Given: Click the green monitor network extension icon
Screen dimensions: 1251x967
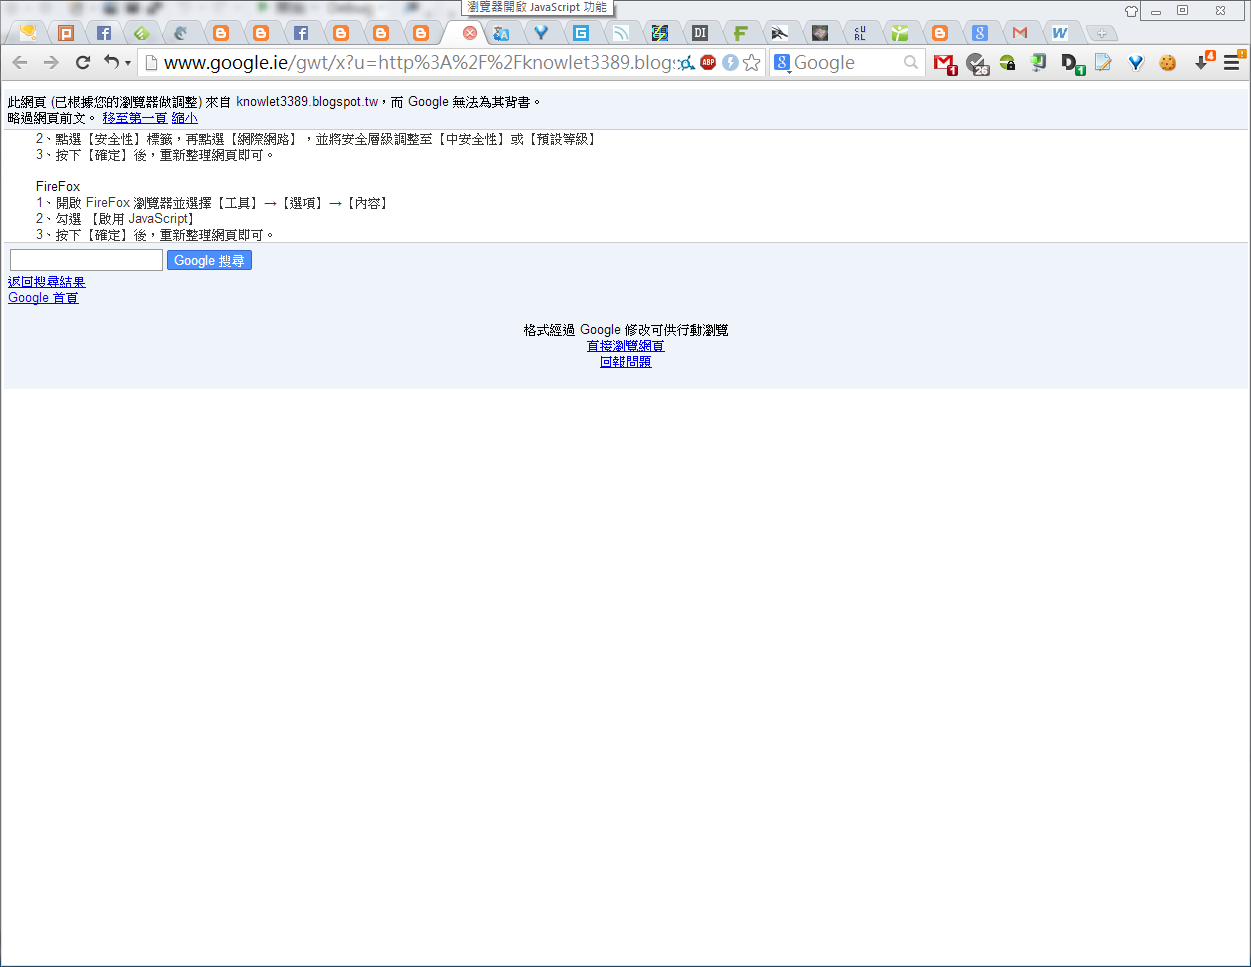Looking at the screenshot, I should pyautogui.click(x=1039, y=63).
